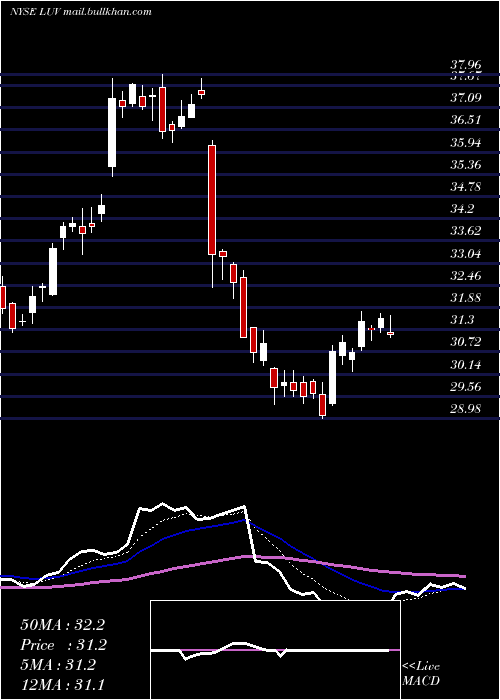500x700 pixels.
Task: Select the 29.56 price axis label
Action: [466, 386]
